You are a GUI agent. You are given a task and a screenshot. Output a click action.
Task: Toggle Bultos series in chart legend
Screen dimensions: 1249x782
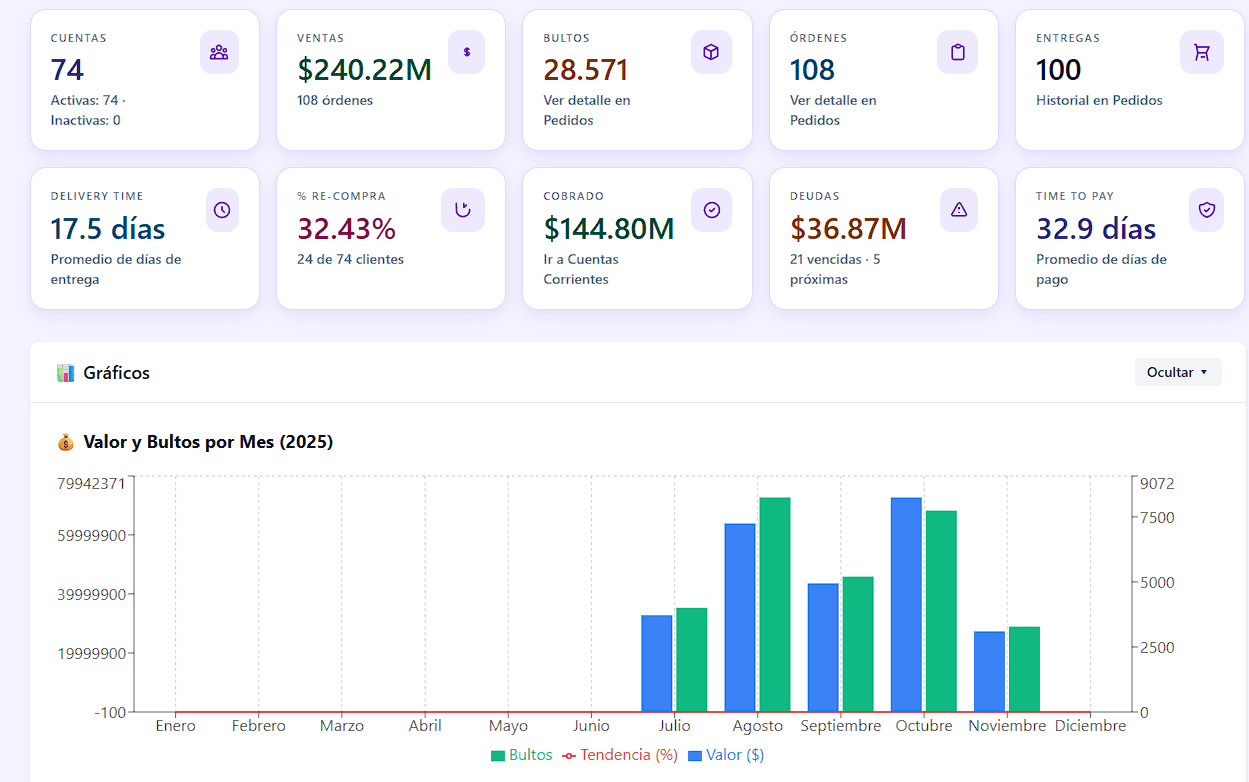(x=521, y=755)
